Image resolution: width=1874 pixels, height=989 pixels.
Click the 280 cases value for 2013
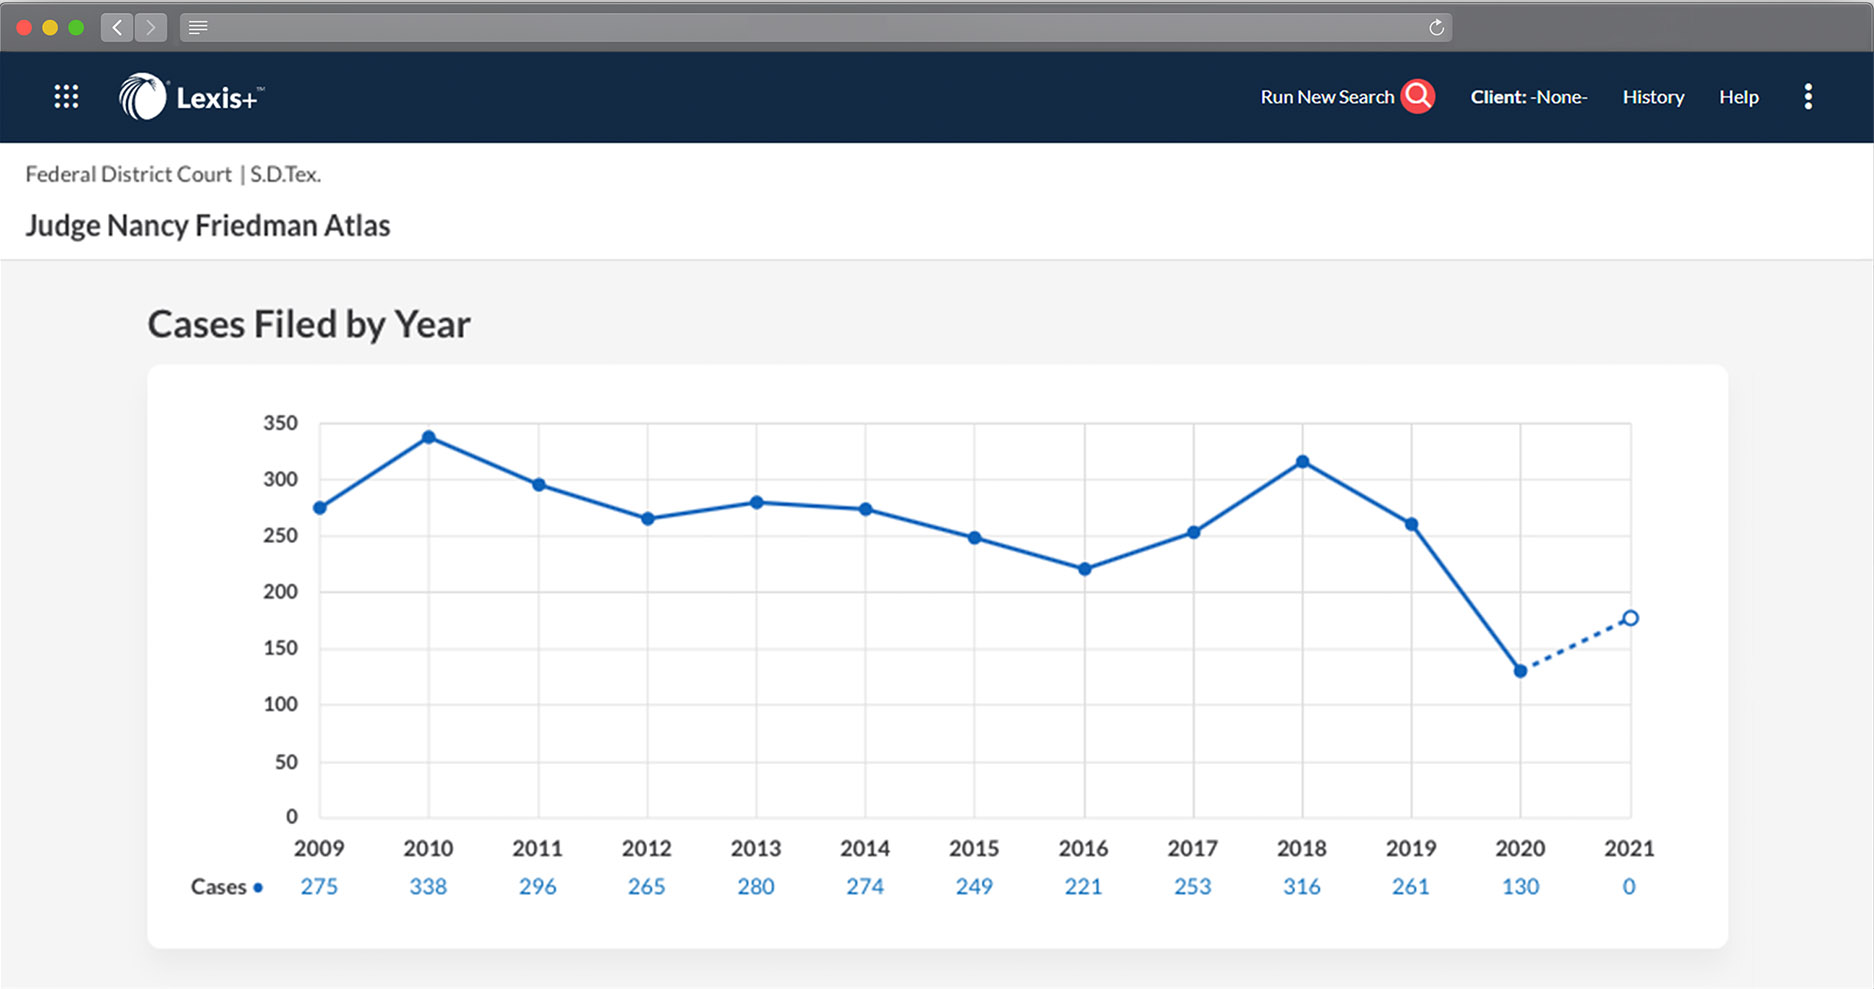[756, 887]
